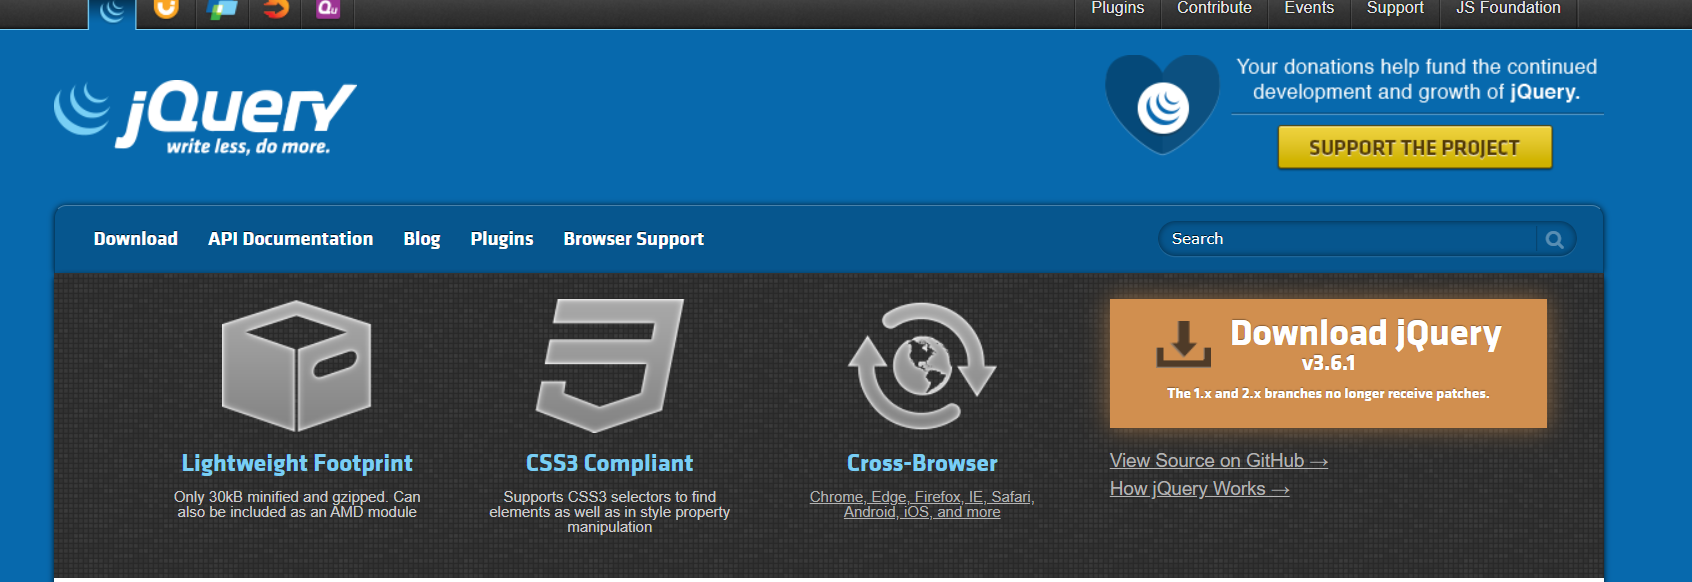Go to the Download nav item
1692x582 pixels.
coord(136,239)
